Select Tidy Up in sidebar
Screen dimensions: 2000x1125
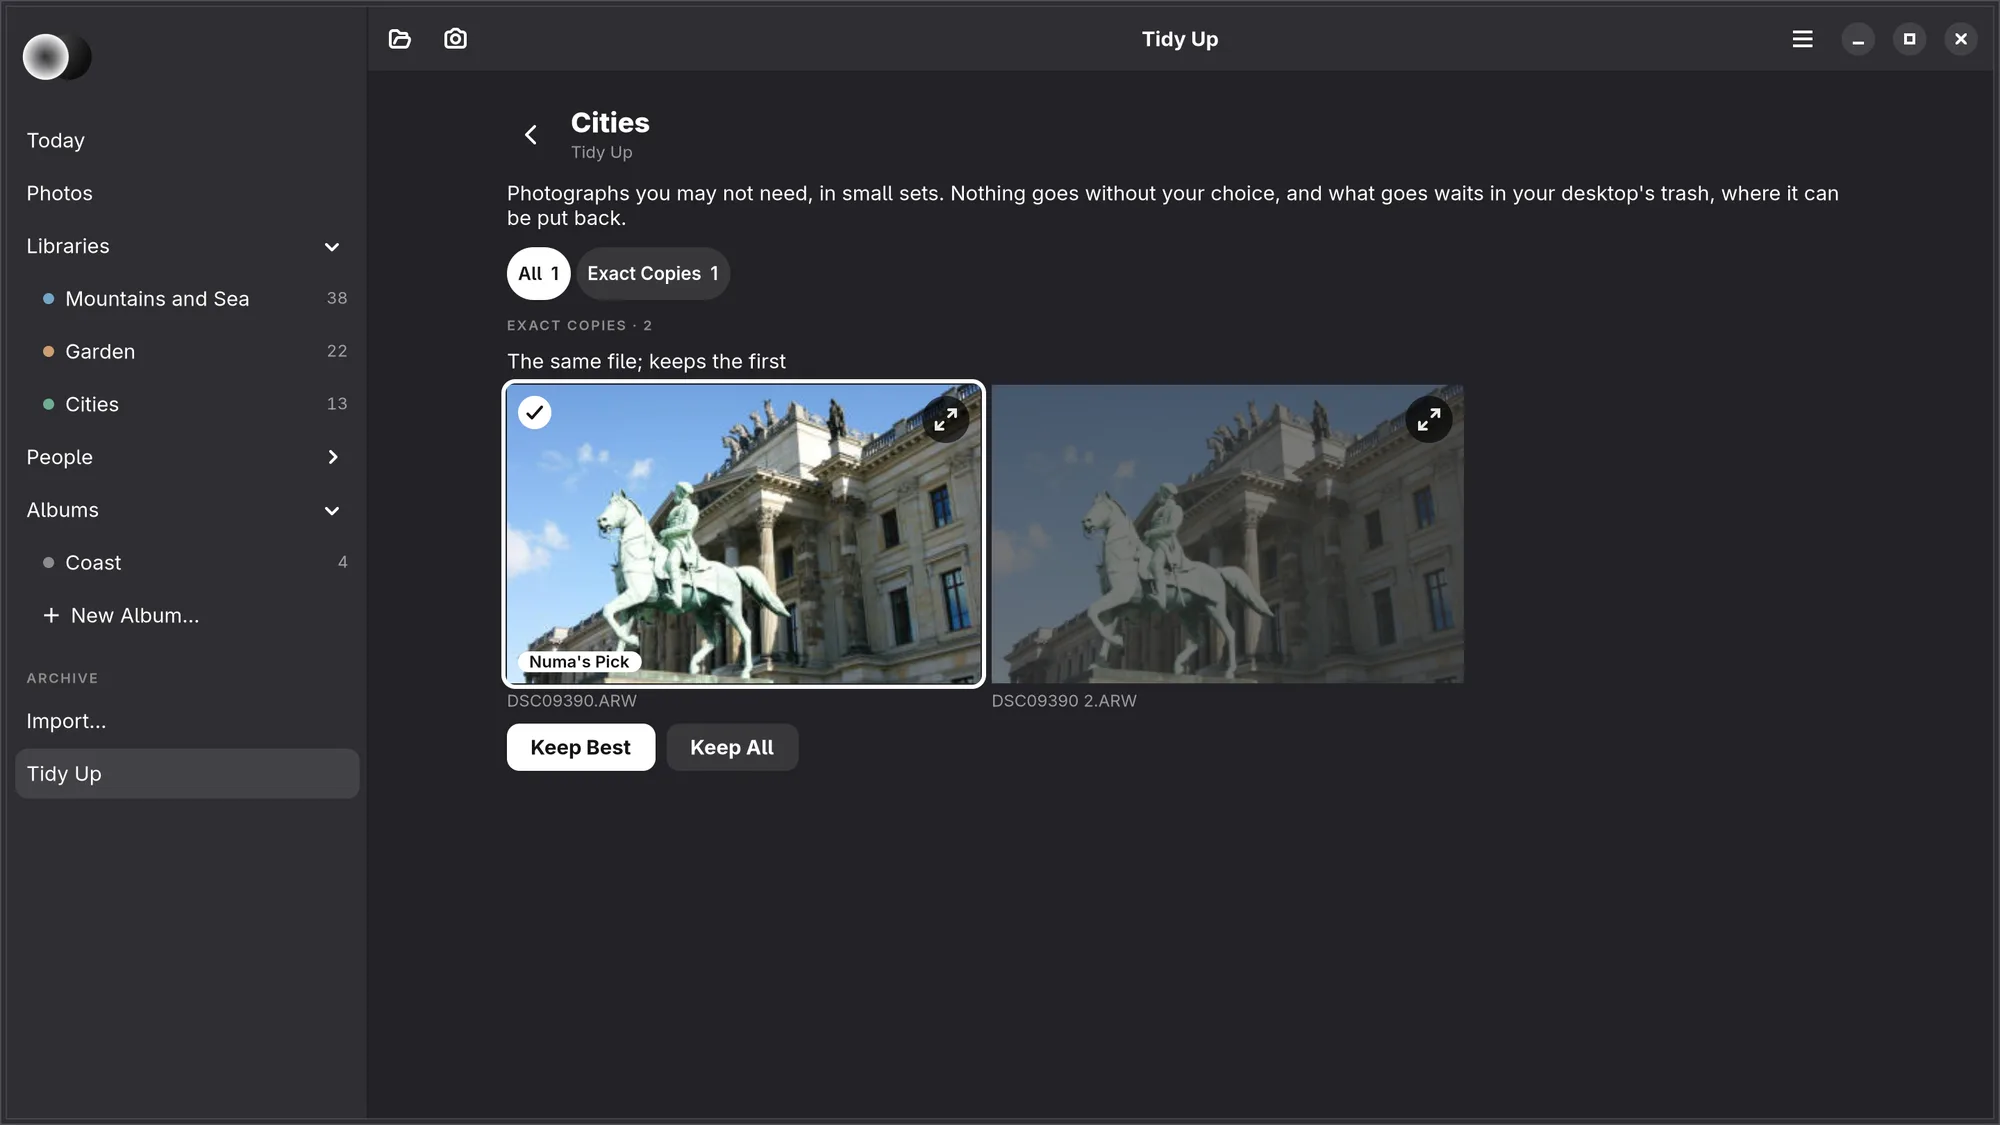pos(187,774)
